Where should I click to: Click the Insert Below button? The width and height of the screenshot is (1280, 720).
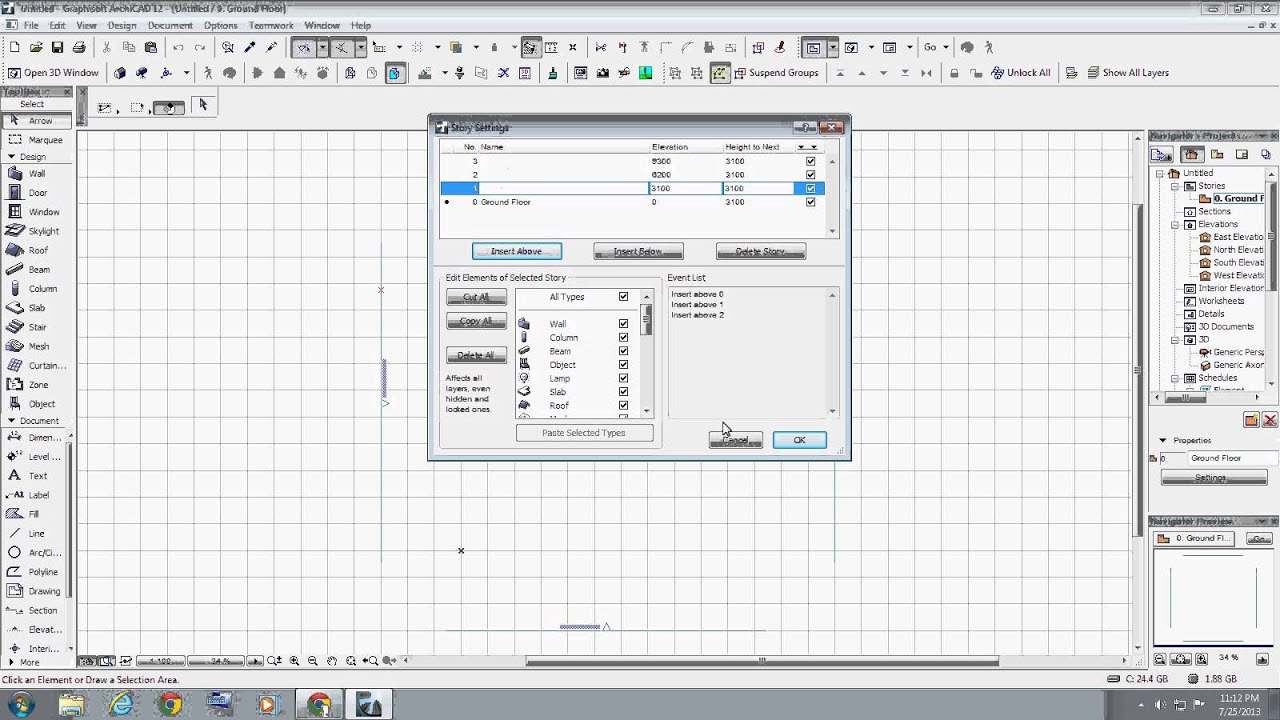click(638, 251)
